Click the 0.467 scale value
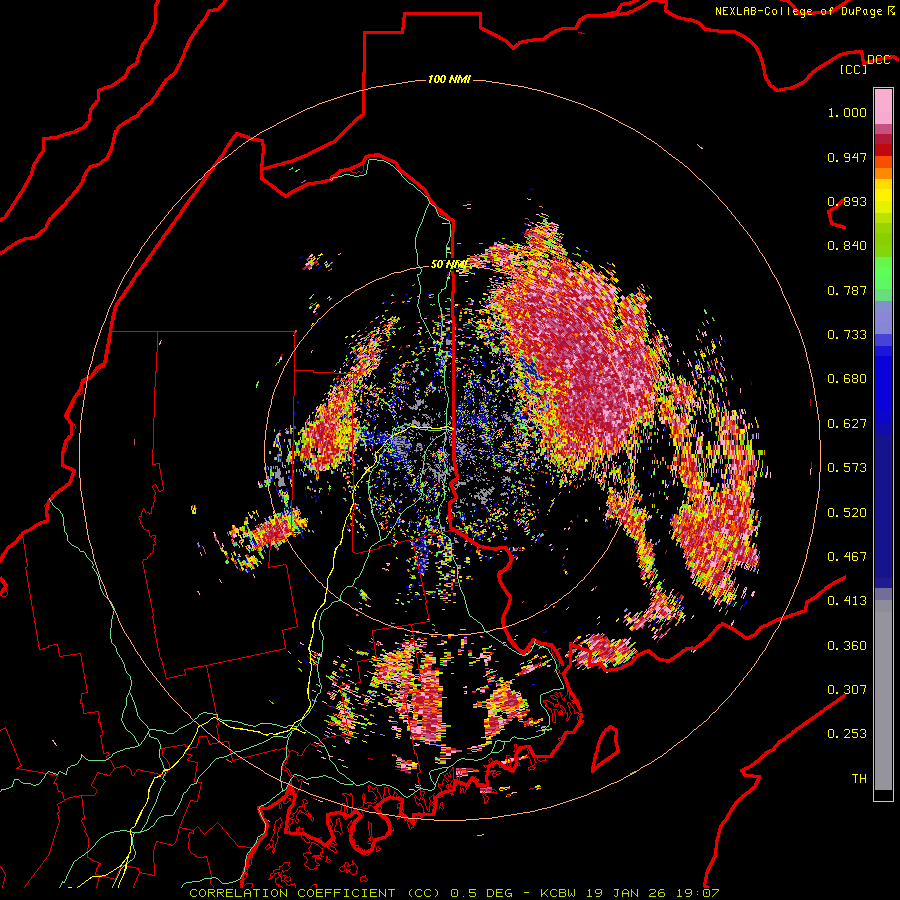 [847, 557]
